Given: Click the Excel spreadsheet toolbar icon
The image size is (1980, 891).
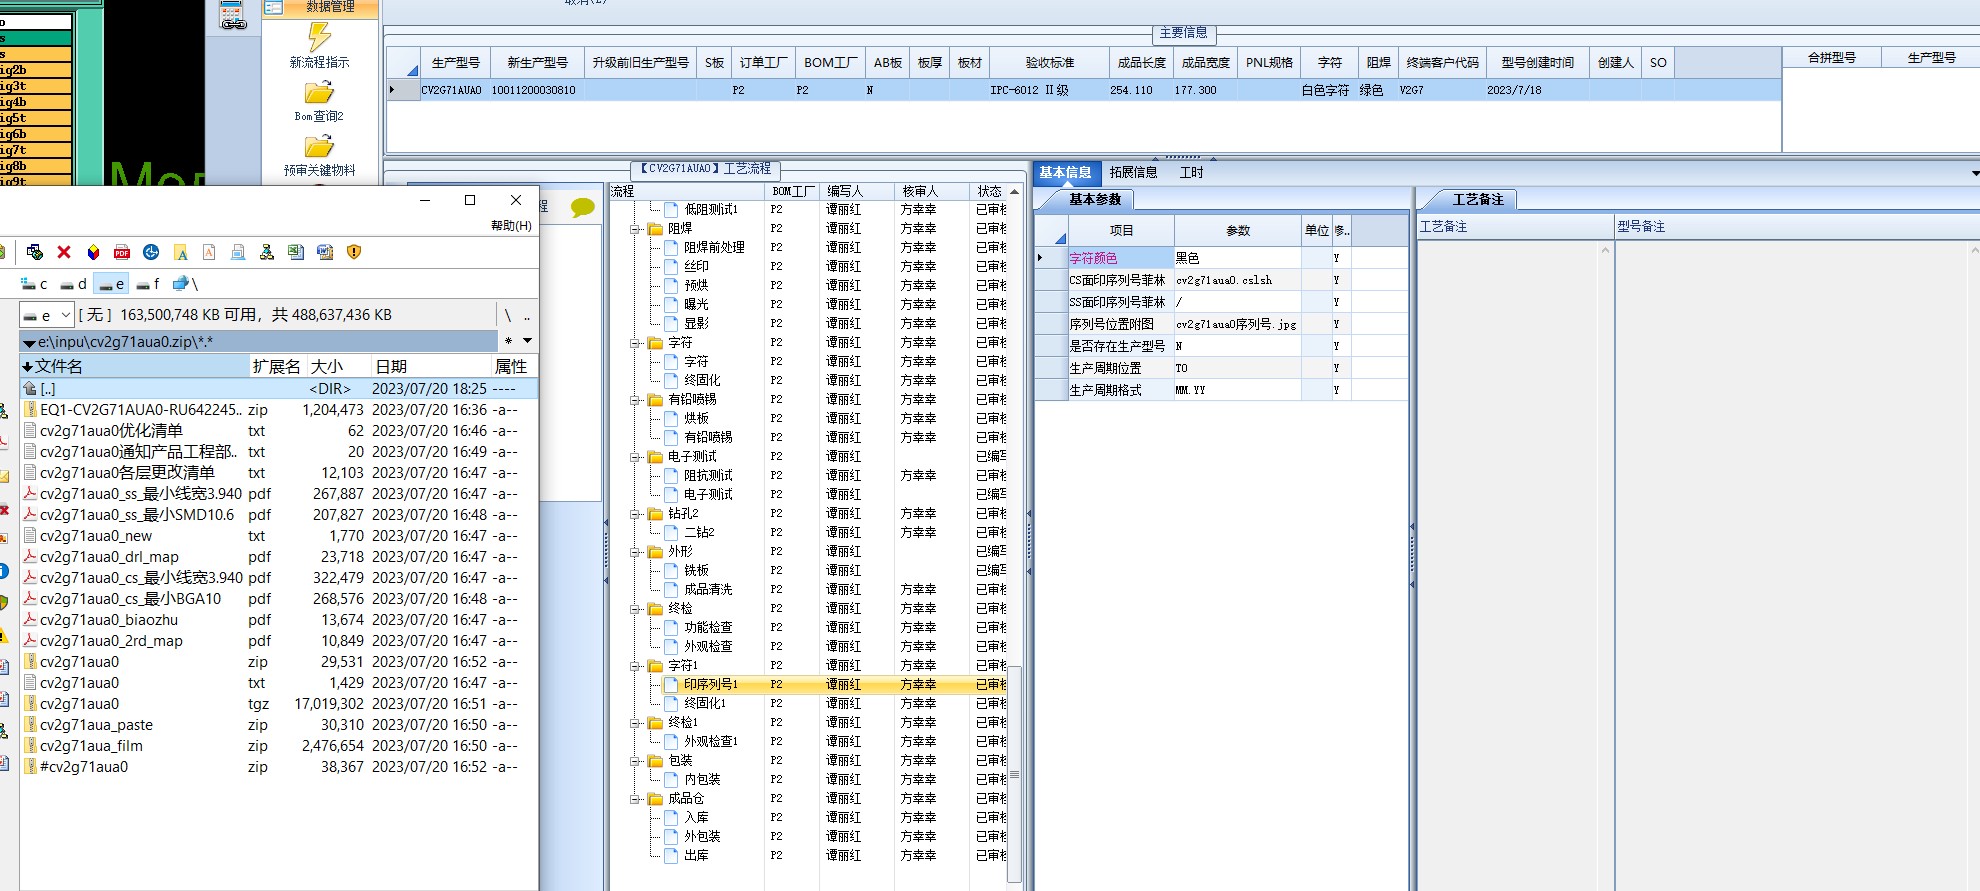Looking at the screenshot, I should 296,252.
